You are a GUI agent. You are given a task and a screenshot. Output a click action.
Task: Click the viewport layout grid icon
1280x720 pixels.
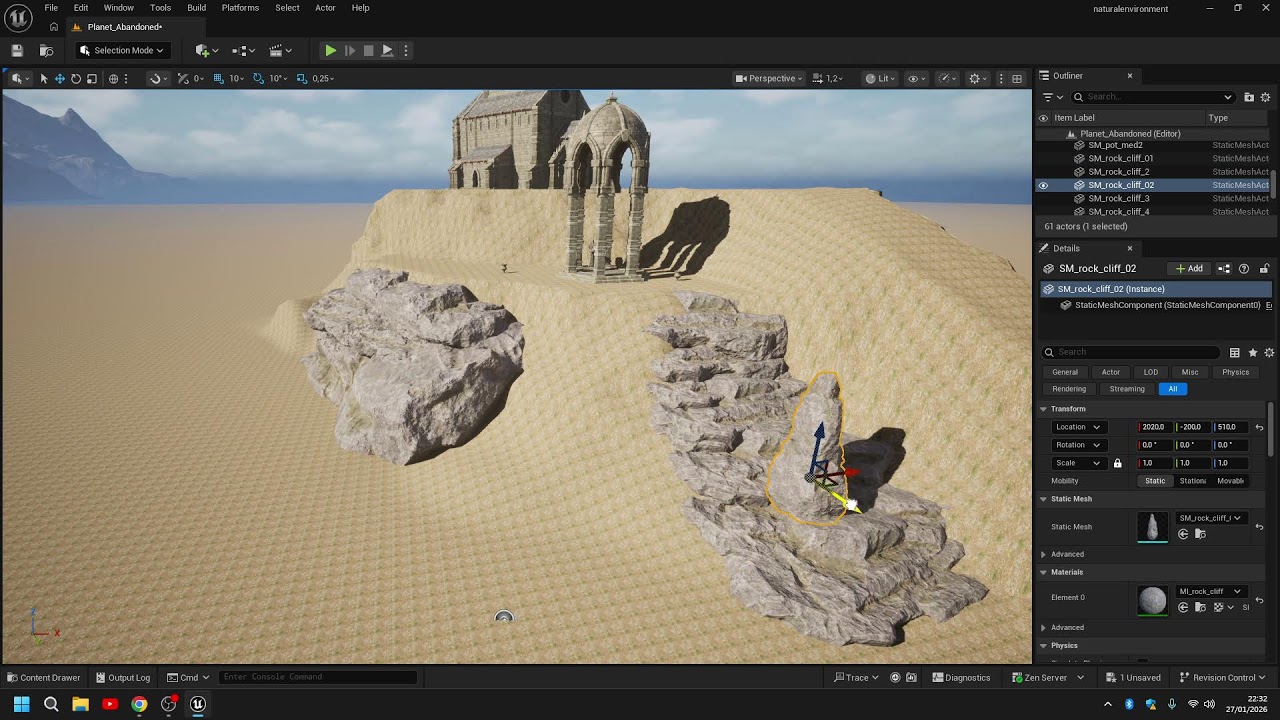(x=1017, y=78)
